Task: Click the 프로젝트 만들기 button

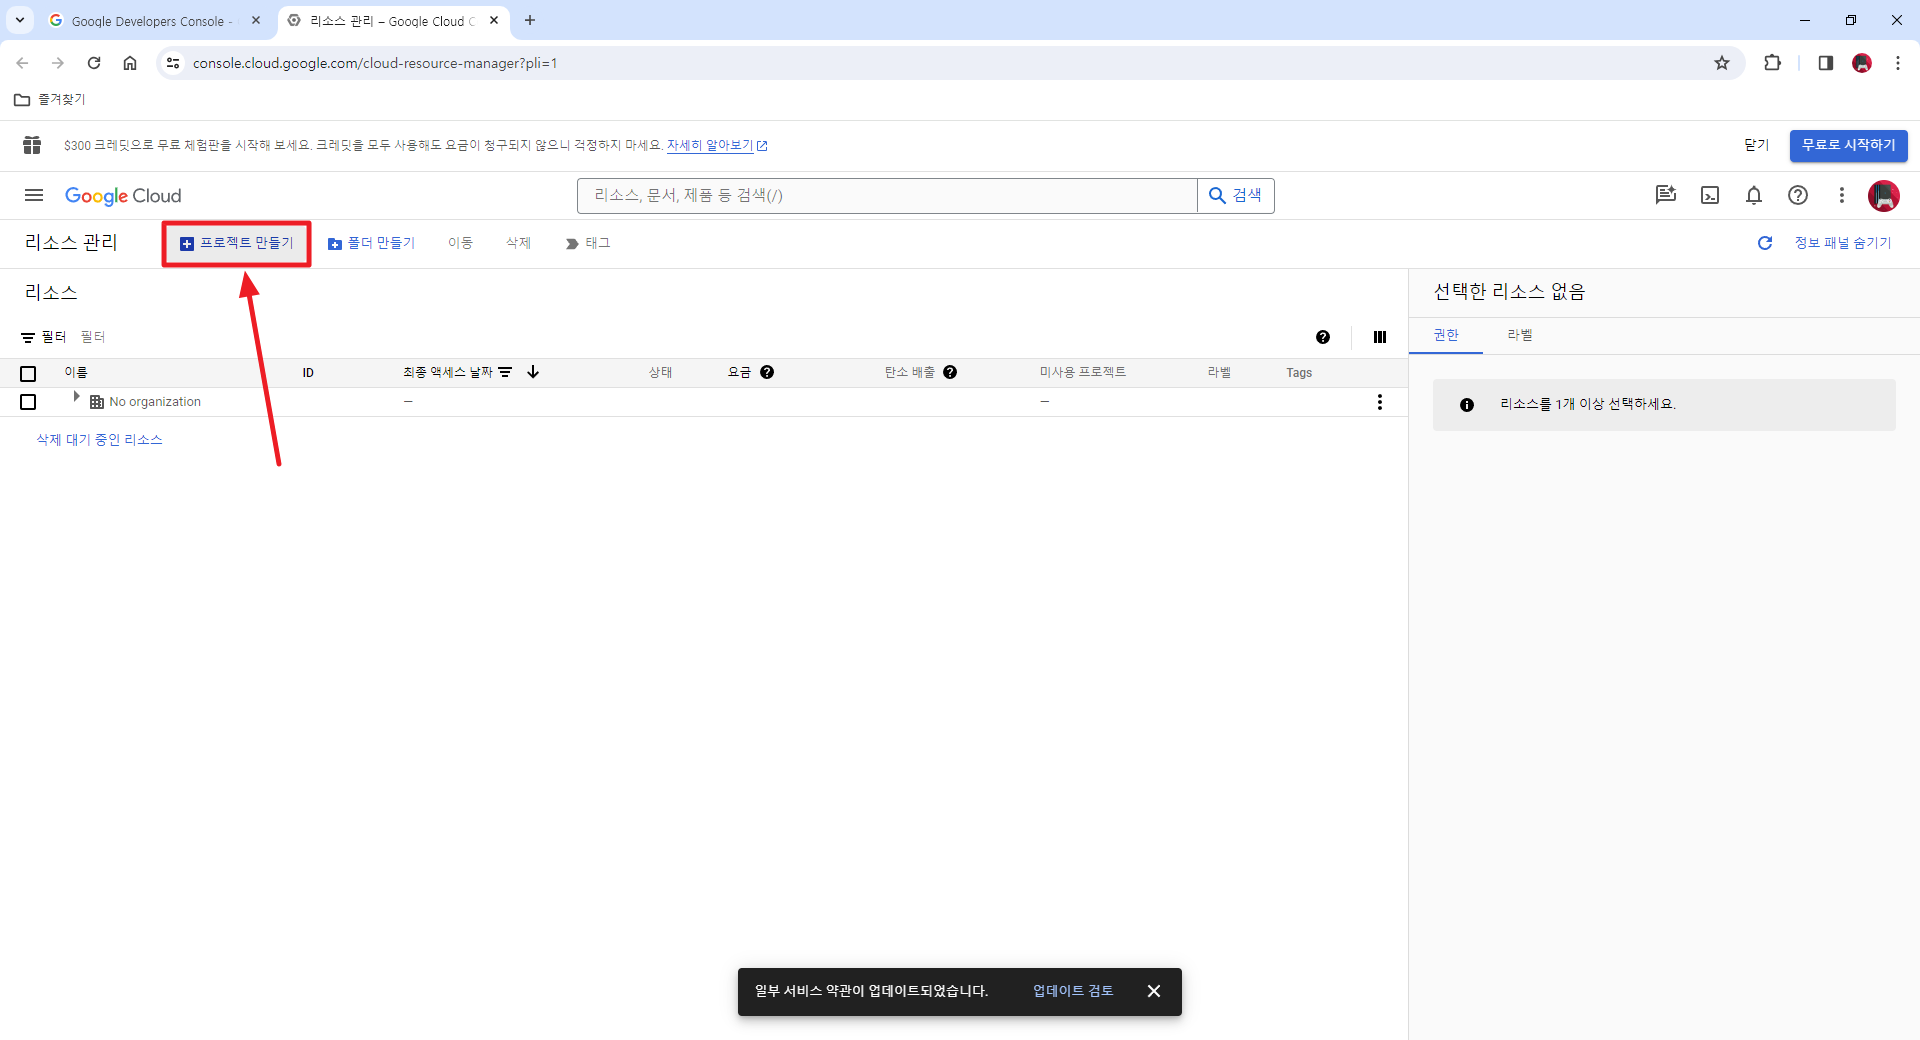Action: point(236,243)
